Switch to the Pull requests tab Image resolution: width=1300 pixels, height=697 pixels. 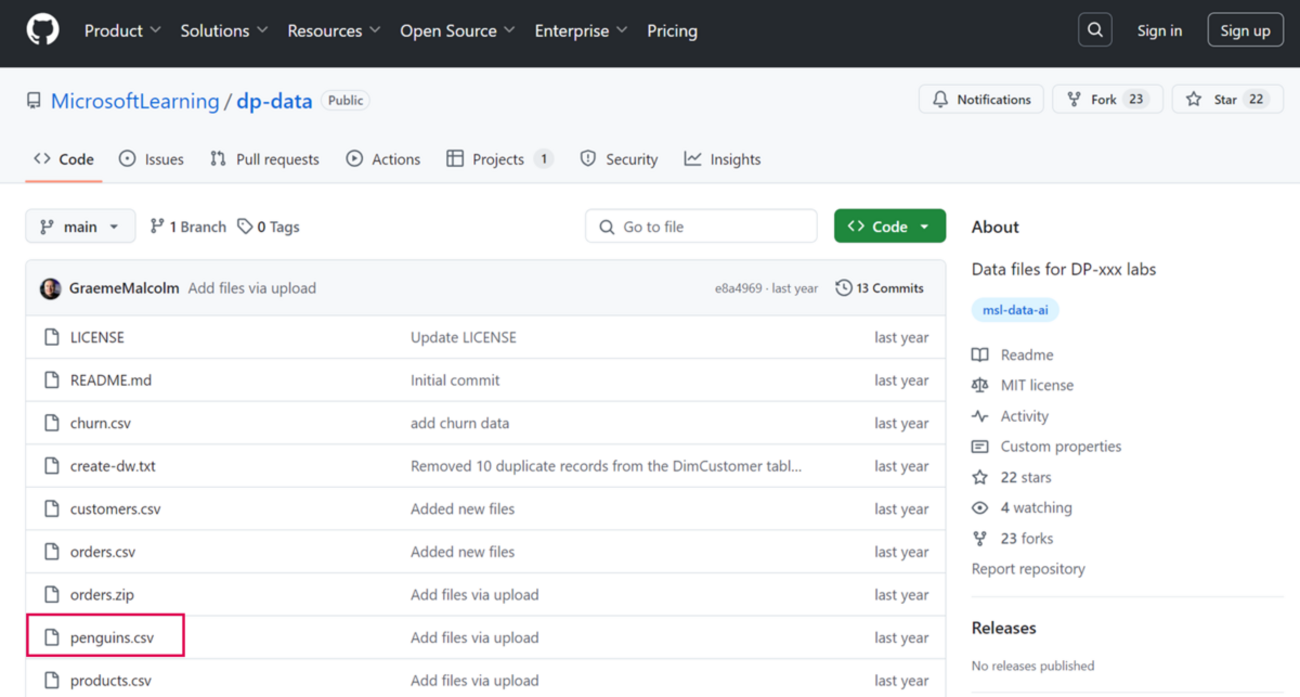pos(265,159)
